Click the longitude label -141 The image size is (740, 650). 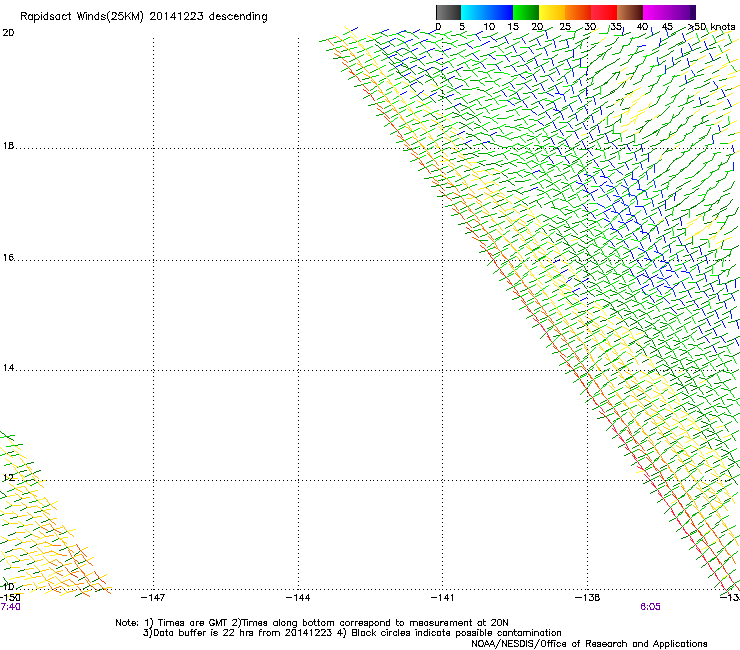pyautogui.click(x=443, y=598)
